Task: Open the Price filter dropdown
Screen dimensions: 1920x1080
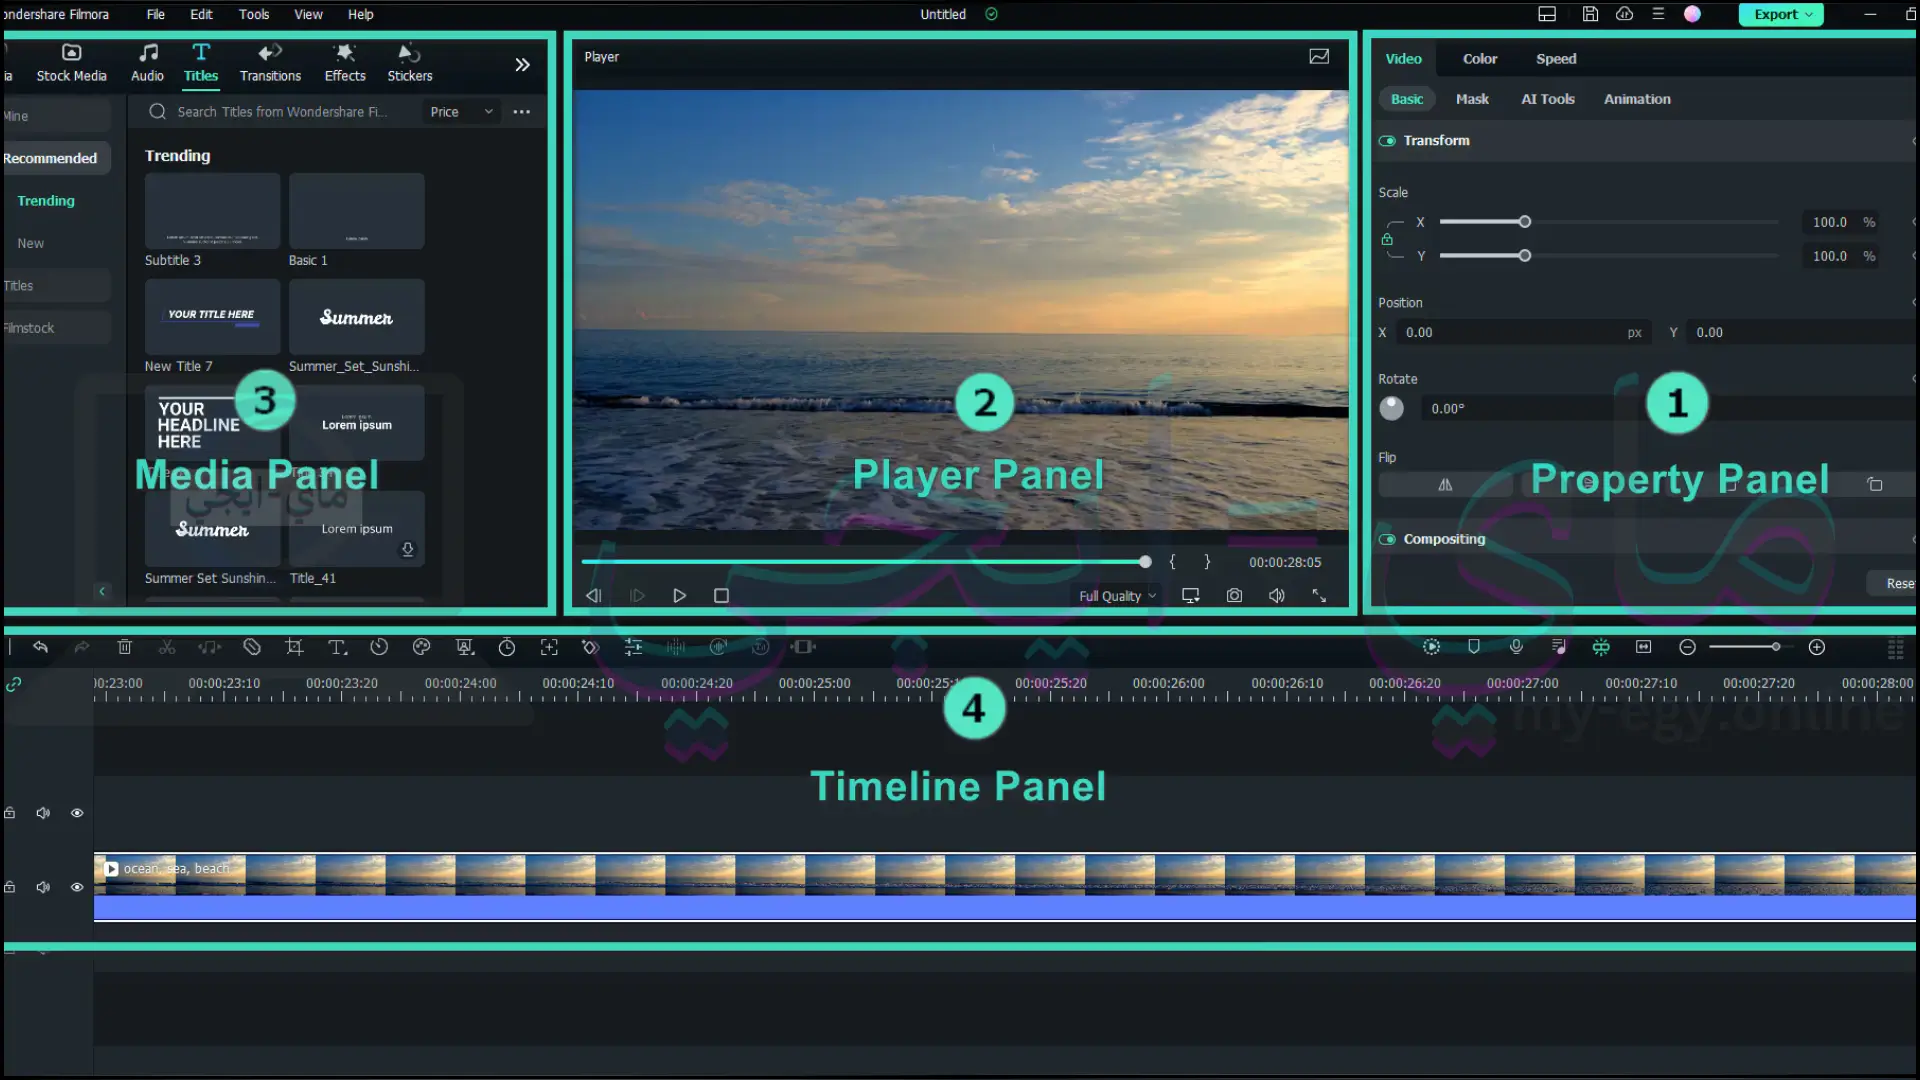Action: (461, 112)
